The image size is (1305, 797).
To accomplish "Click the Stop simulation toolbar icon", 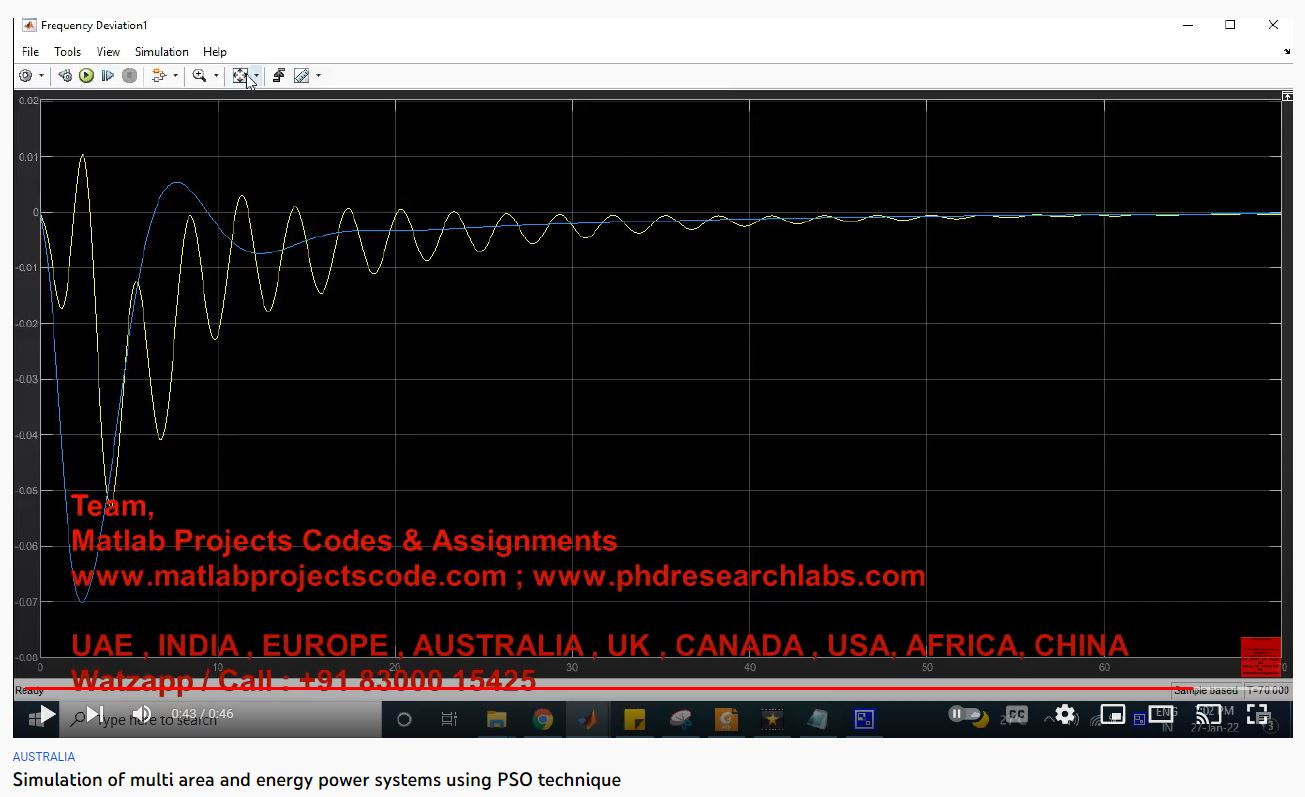I will (130, 76).
